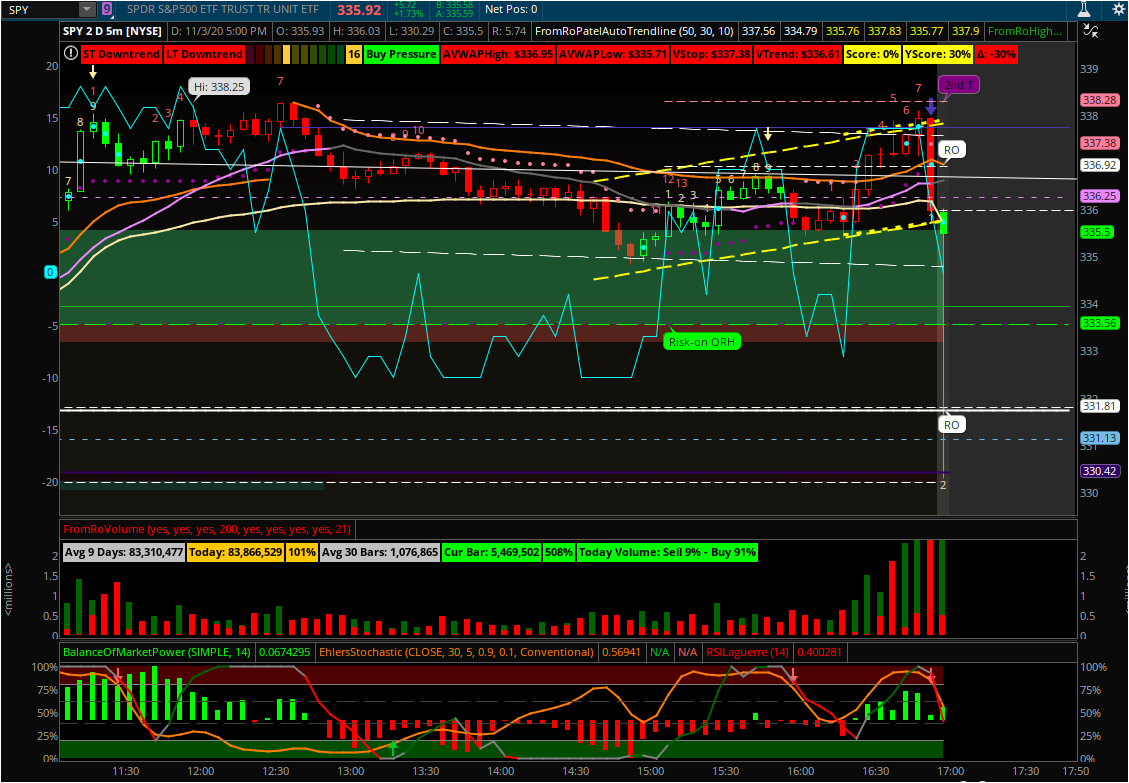Screen dimensions: 1129x783
Task: Click the VStop: $337.38 label
Action: (711, 54)
